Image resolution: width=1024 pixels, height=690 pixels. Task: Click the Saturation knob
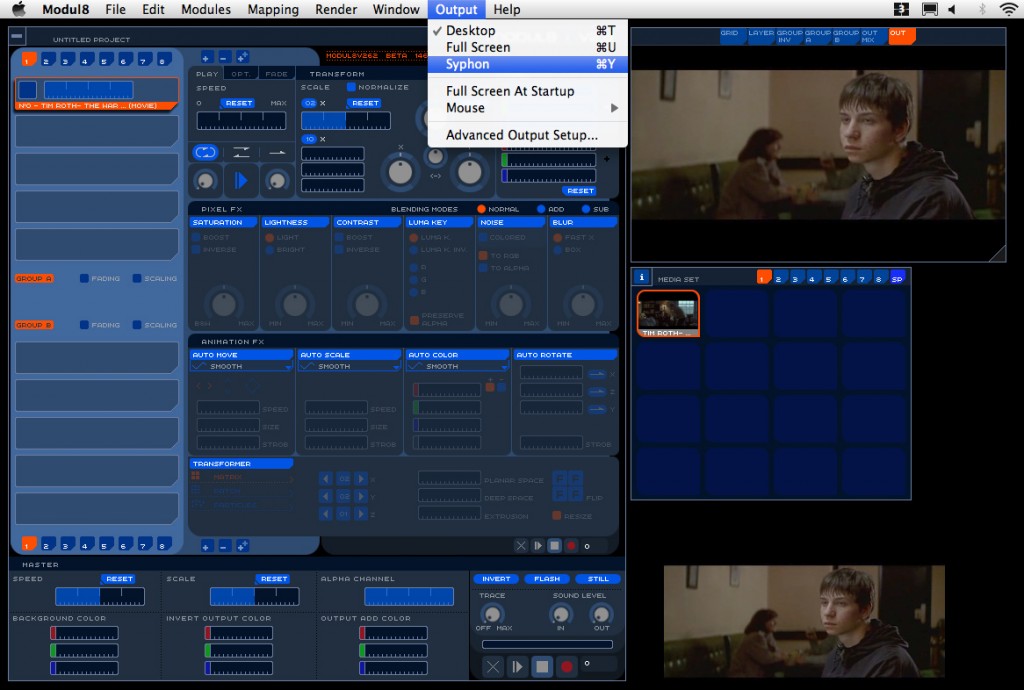coord(224,304)
